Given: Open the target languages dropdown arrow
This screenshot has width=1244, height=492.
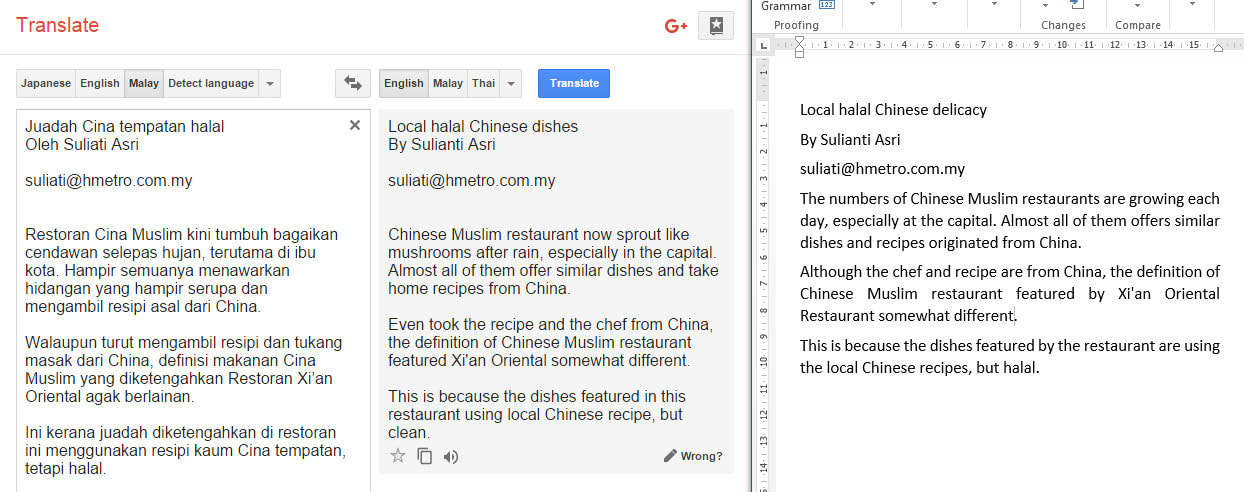Looking at the screenshot, I should coord(510,83).
